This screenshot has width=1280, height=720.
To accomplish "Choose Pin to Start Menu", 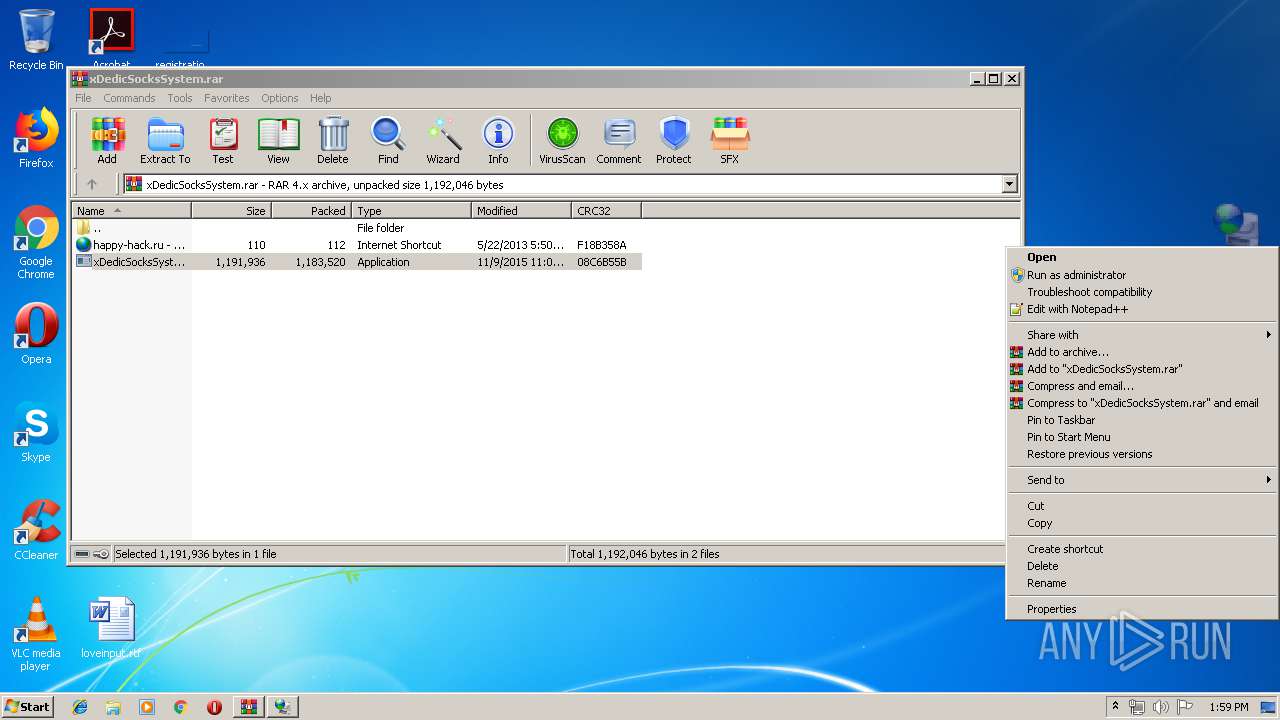I will 1142,437.
